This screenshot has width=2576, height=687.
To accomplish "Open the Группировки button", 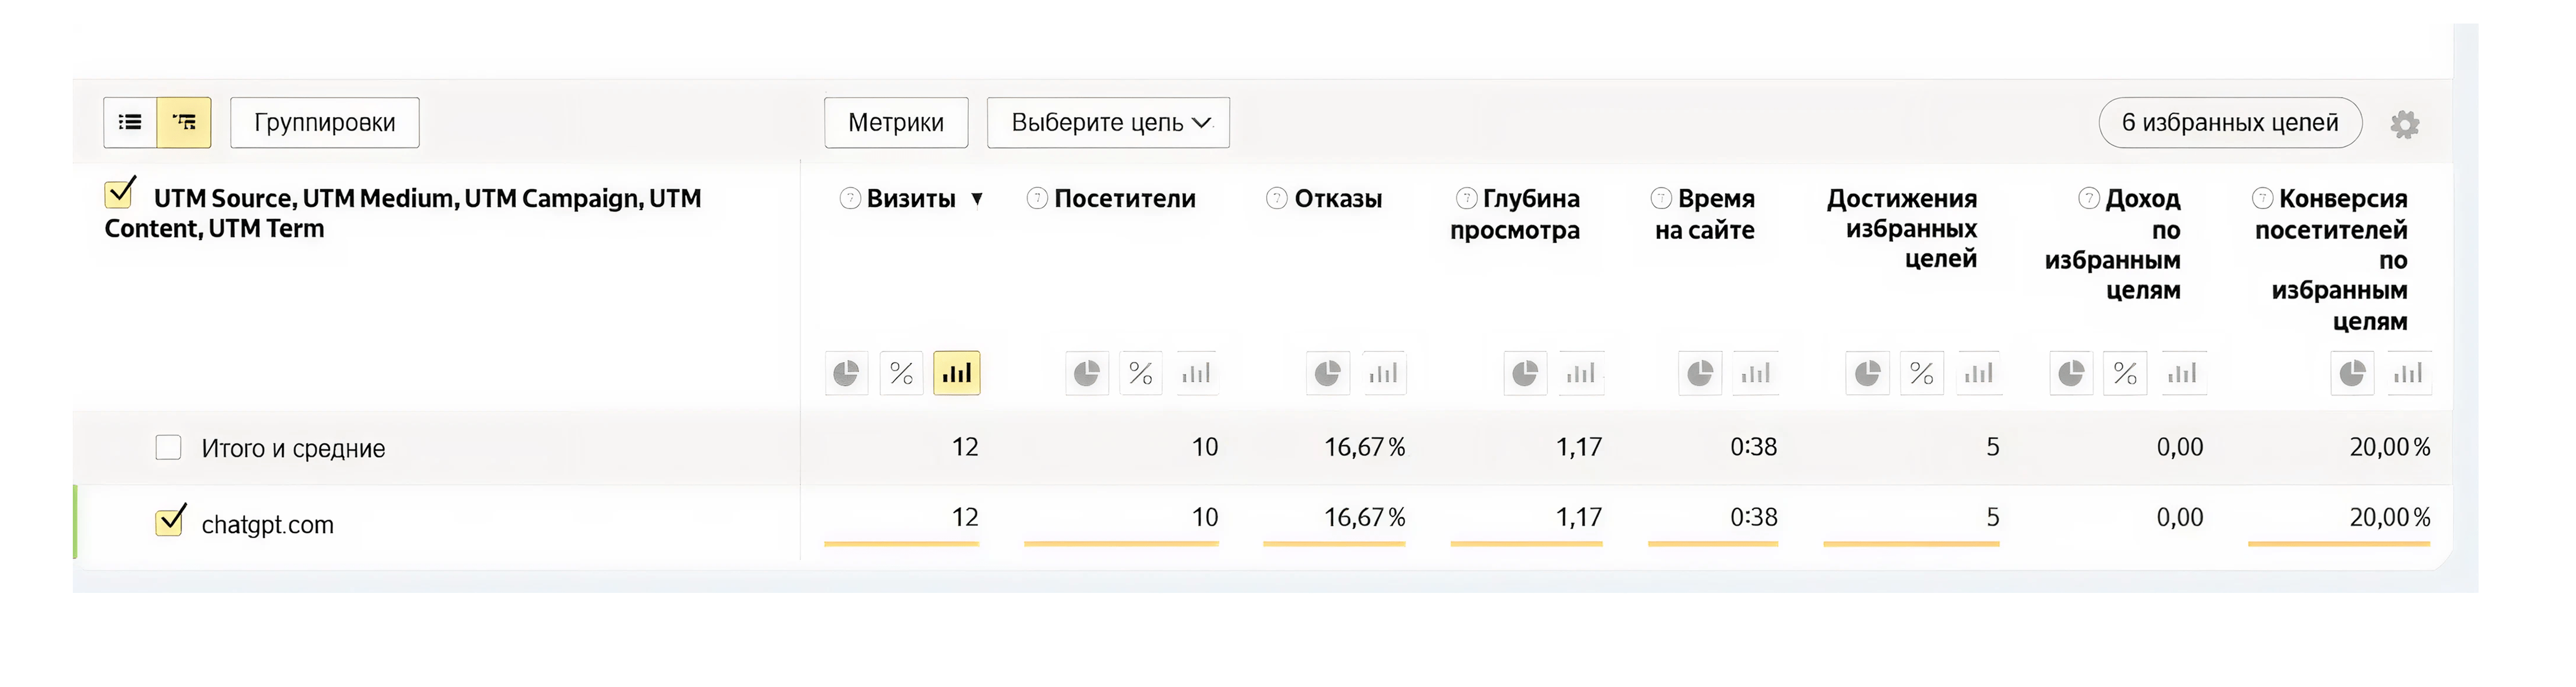I will pyautogui.click(x=324, y=122).
